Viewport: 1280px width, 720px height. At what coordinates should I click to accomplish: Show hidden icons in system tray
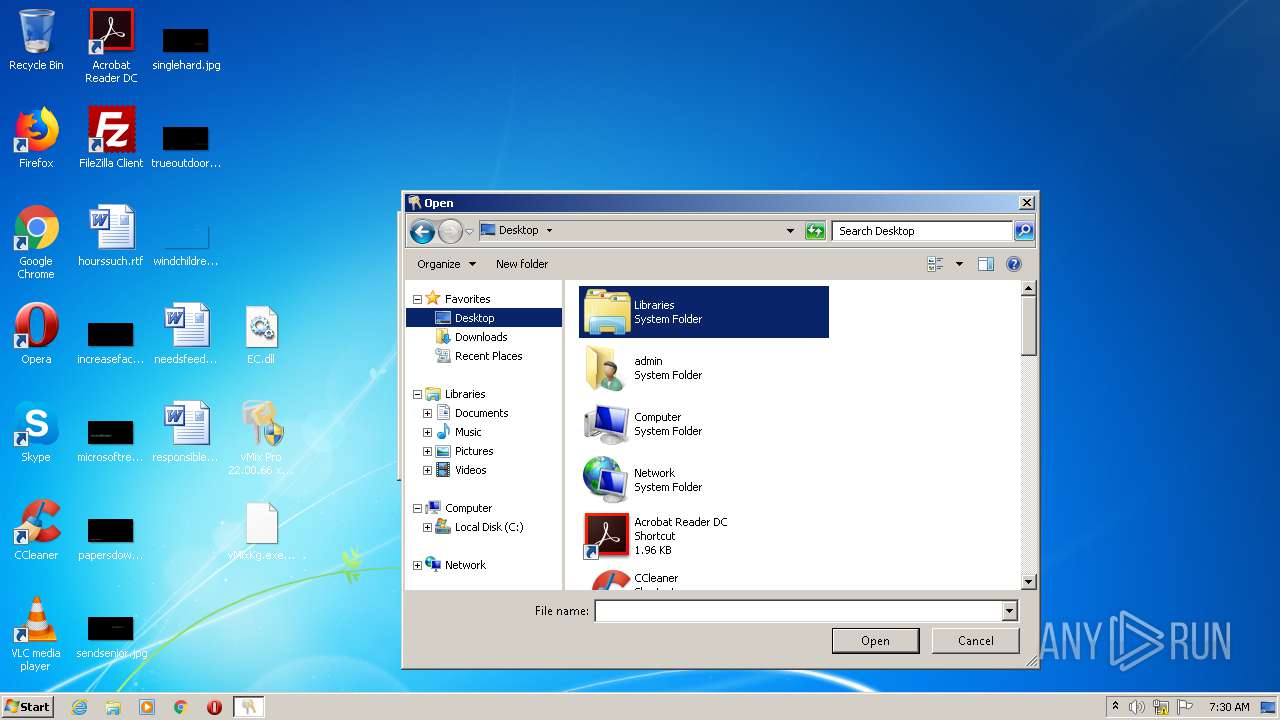(x=1115, y=707)
